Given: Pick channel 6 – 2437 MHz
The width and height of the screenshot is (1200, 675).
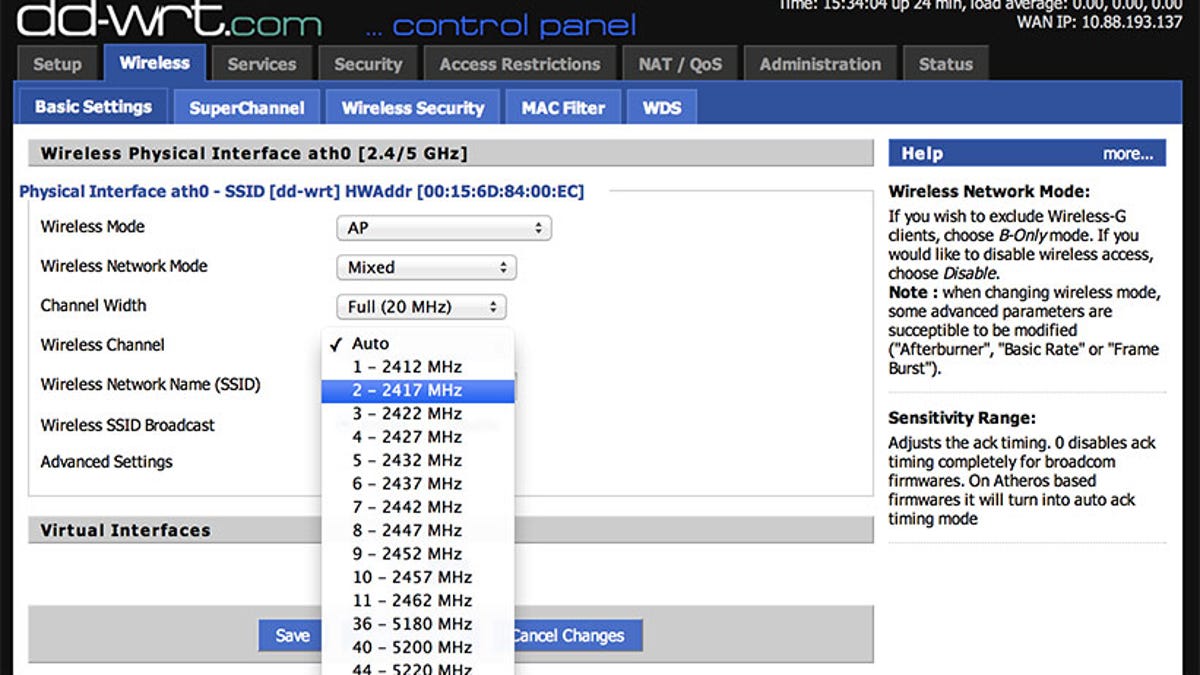Looking at the screenshot, I should click(x=418, y=484).
